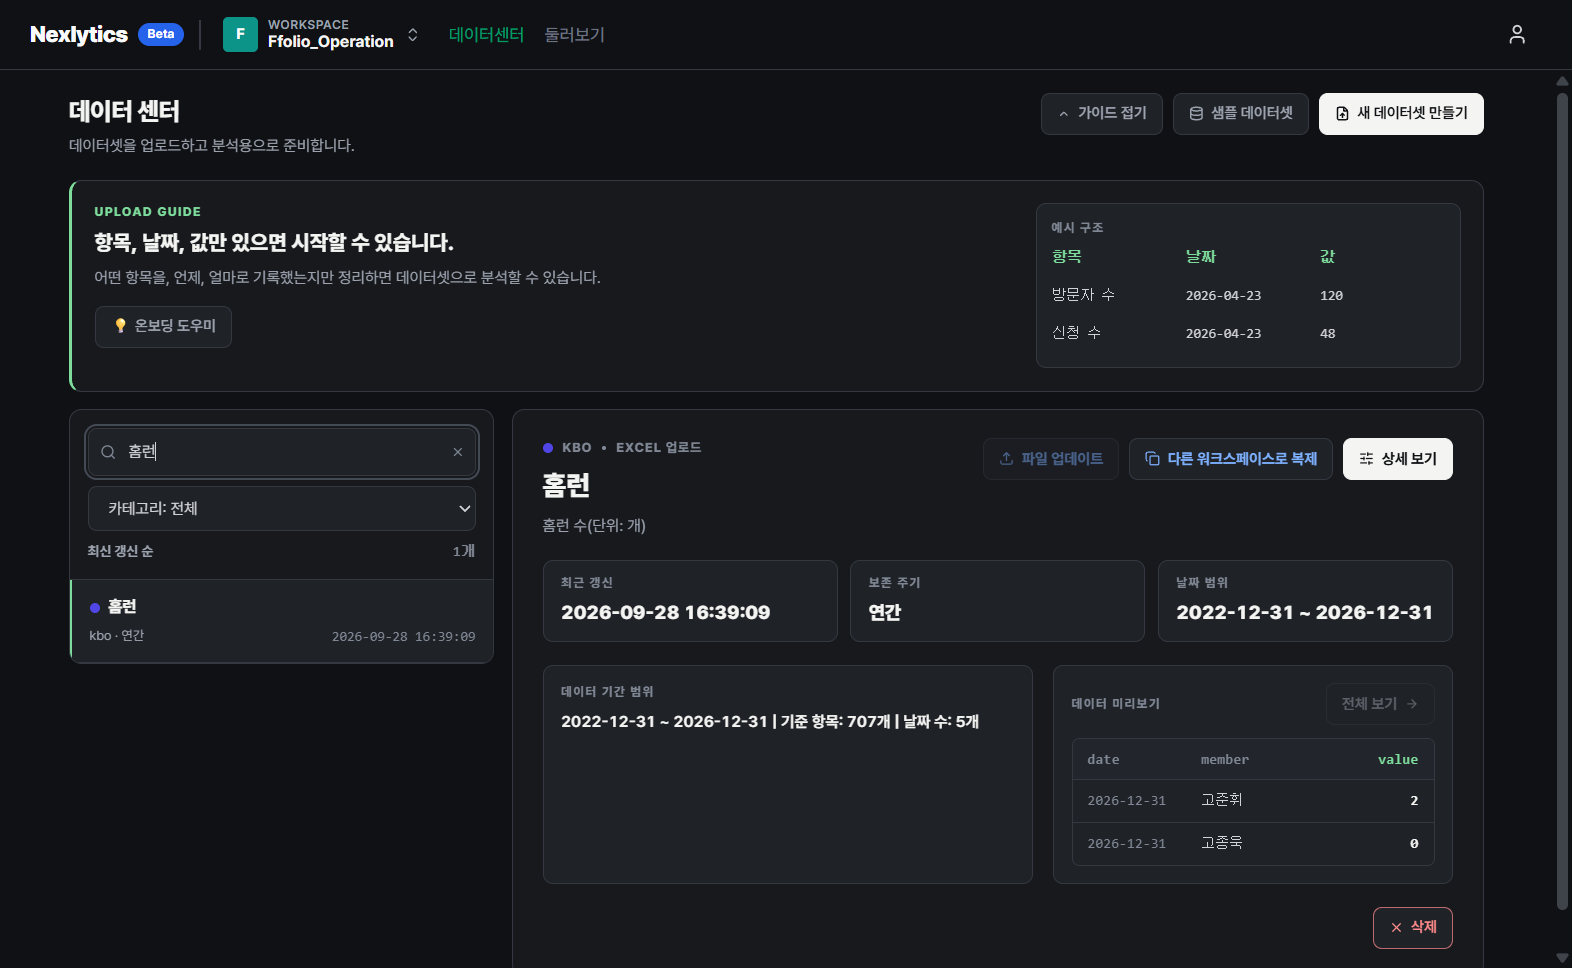Click the 고준휘 row in the preview table
Screen dimensions: 1572x968
[1253, 801]
